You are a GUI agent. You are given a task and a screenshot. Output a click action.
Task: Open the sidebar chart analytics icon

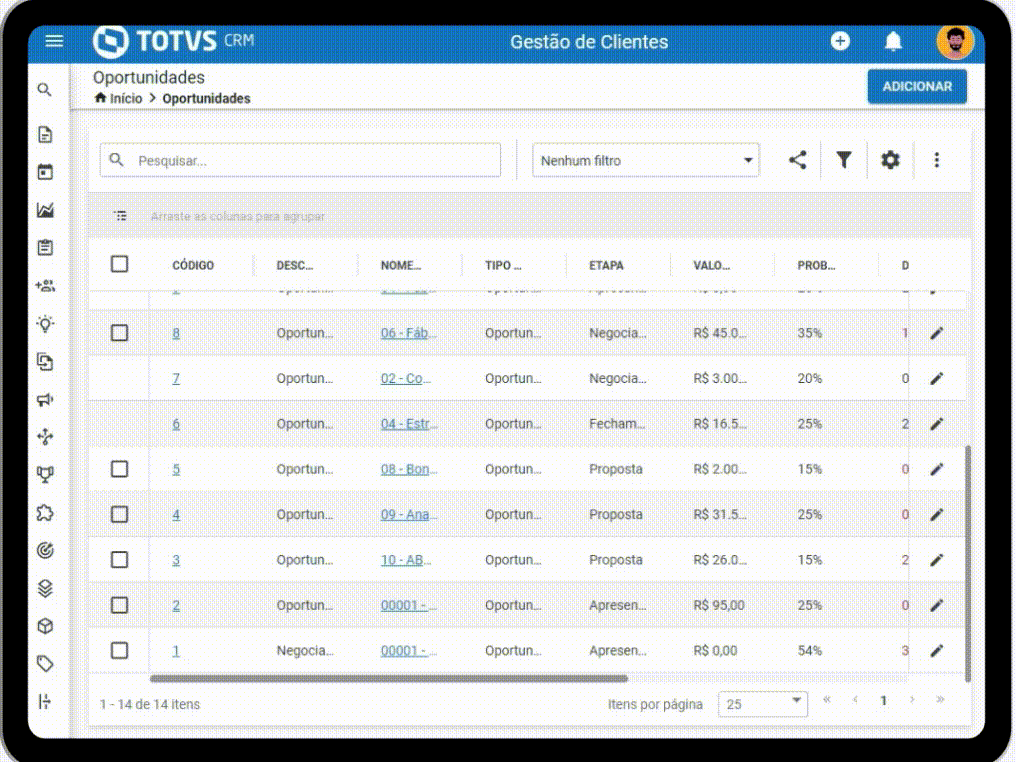(45, 210)
